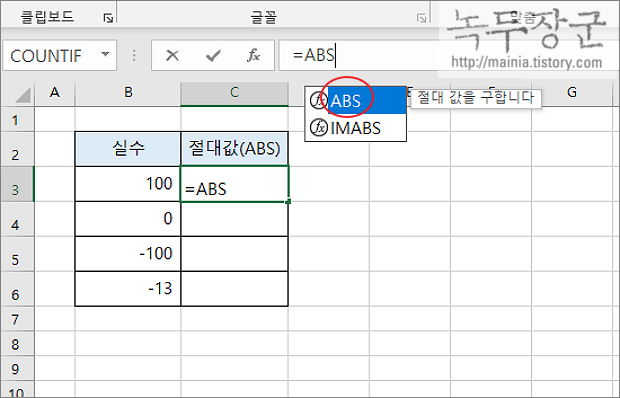
Task: Select column B header
Action: [x=128, y=94]
